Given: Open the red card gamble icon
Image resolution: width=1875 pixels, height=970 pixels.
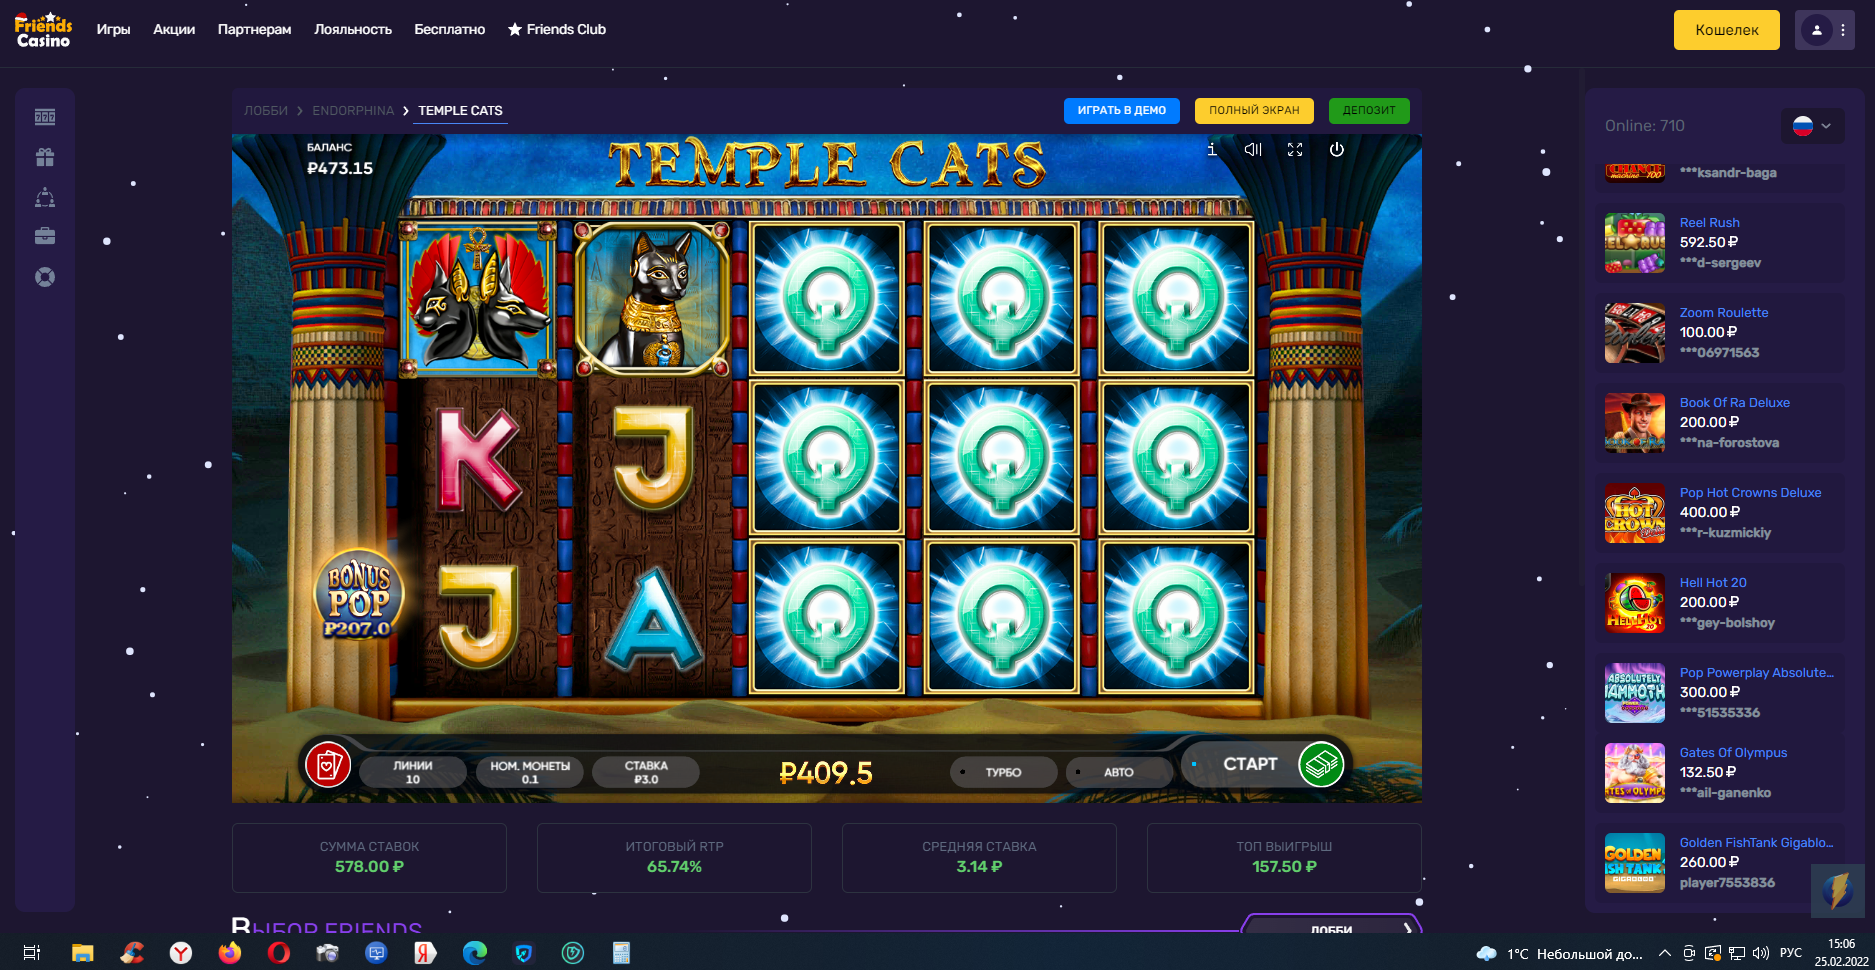Looking at the screenshot, I should click(328, 766).
